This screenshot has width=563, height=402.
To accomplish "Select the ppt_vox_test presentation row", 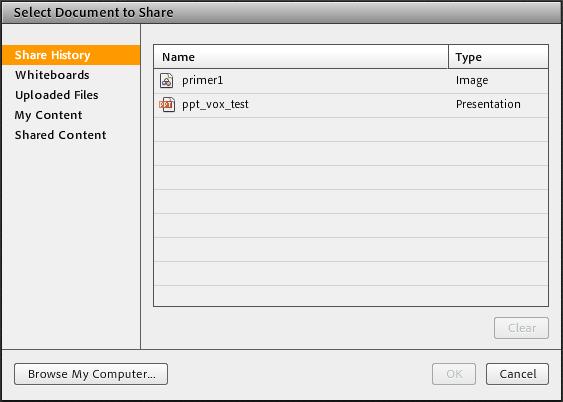I will [351, 105].
